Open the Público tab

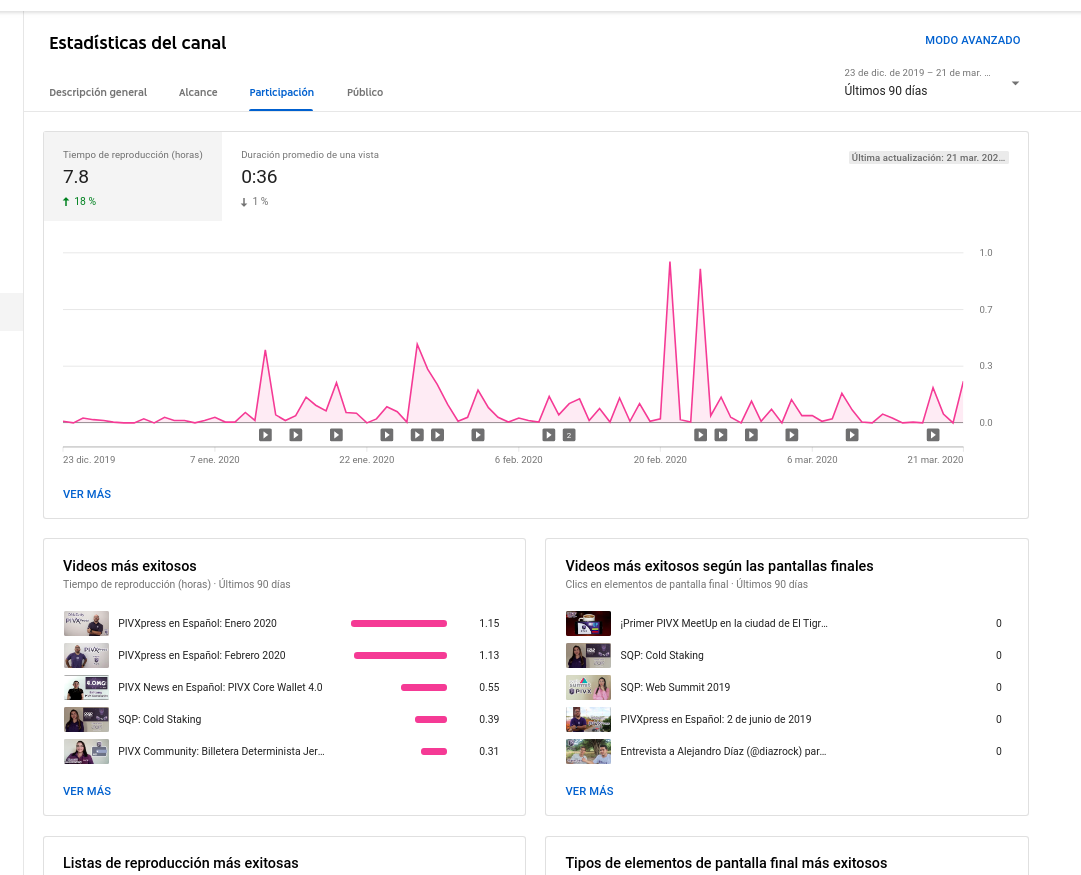tap(365, 92)
